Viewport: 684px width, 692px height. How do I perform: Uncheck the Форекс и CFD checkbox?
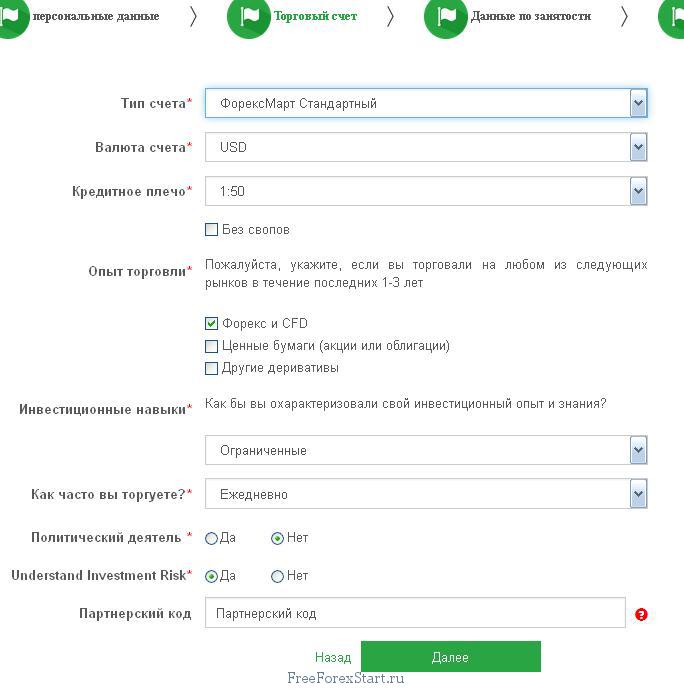[x=211, y=324]
